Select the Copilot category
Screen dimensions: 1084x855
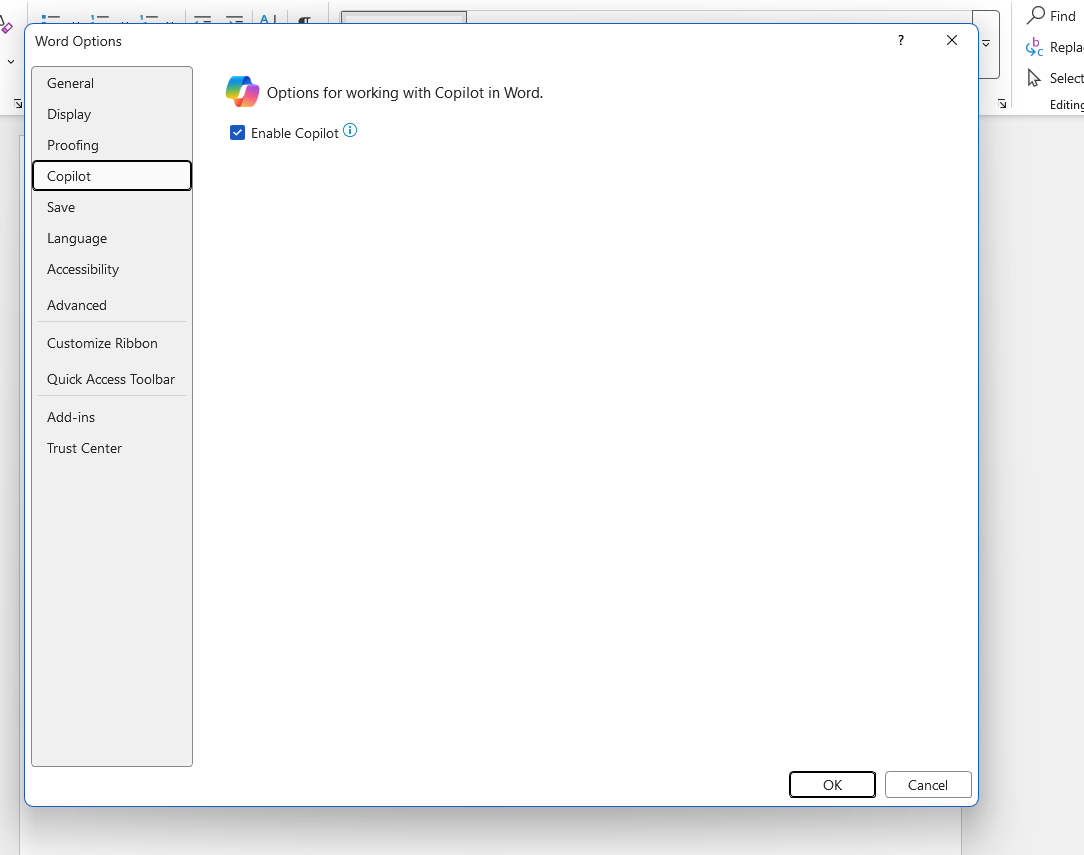(111, 176)
